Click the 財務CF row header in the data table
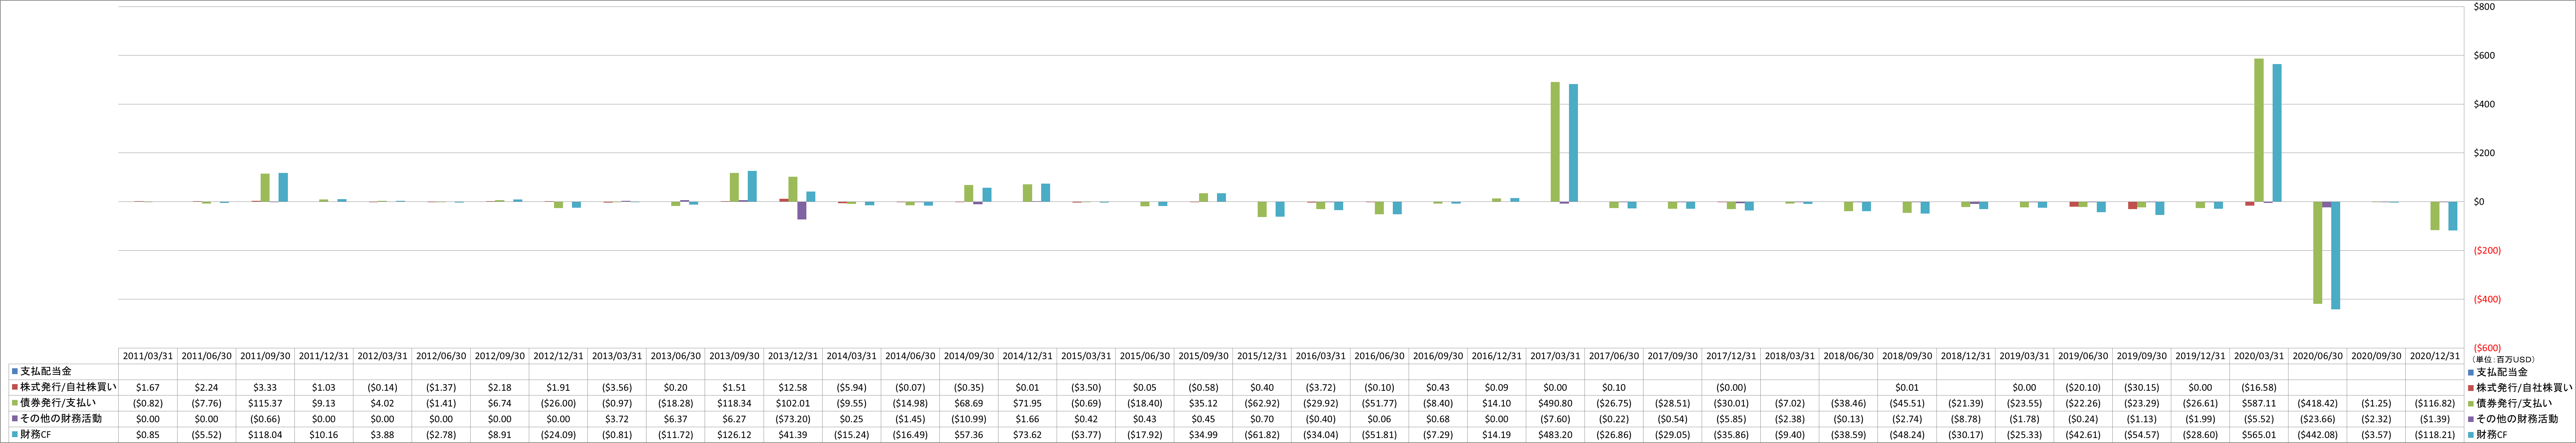This screenshot has width=2576, height=443. (63, 435)
